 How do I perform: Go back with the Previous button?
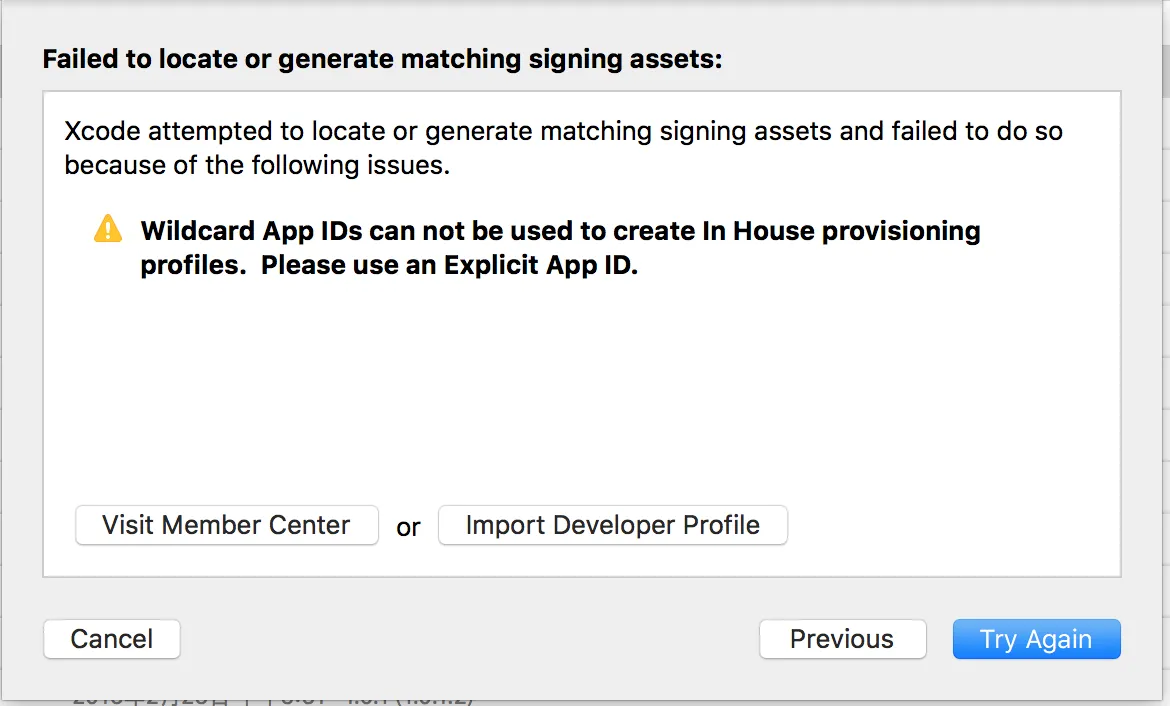842,639
